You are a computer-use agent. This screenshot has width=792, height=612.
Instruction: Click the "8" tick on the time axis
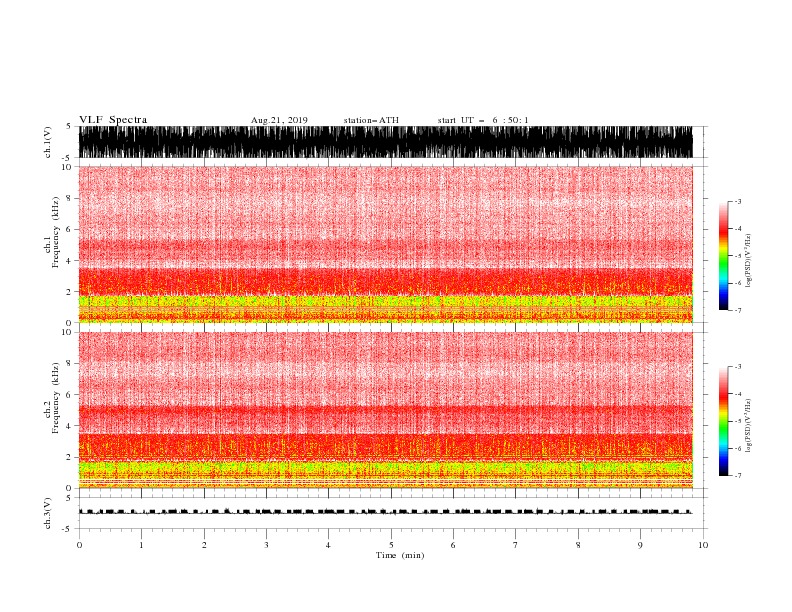click(x=578, y=545)
